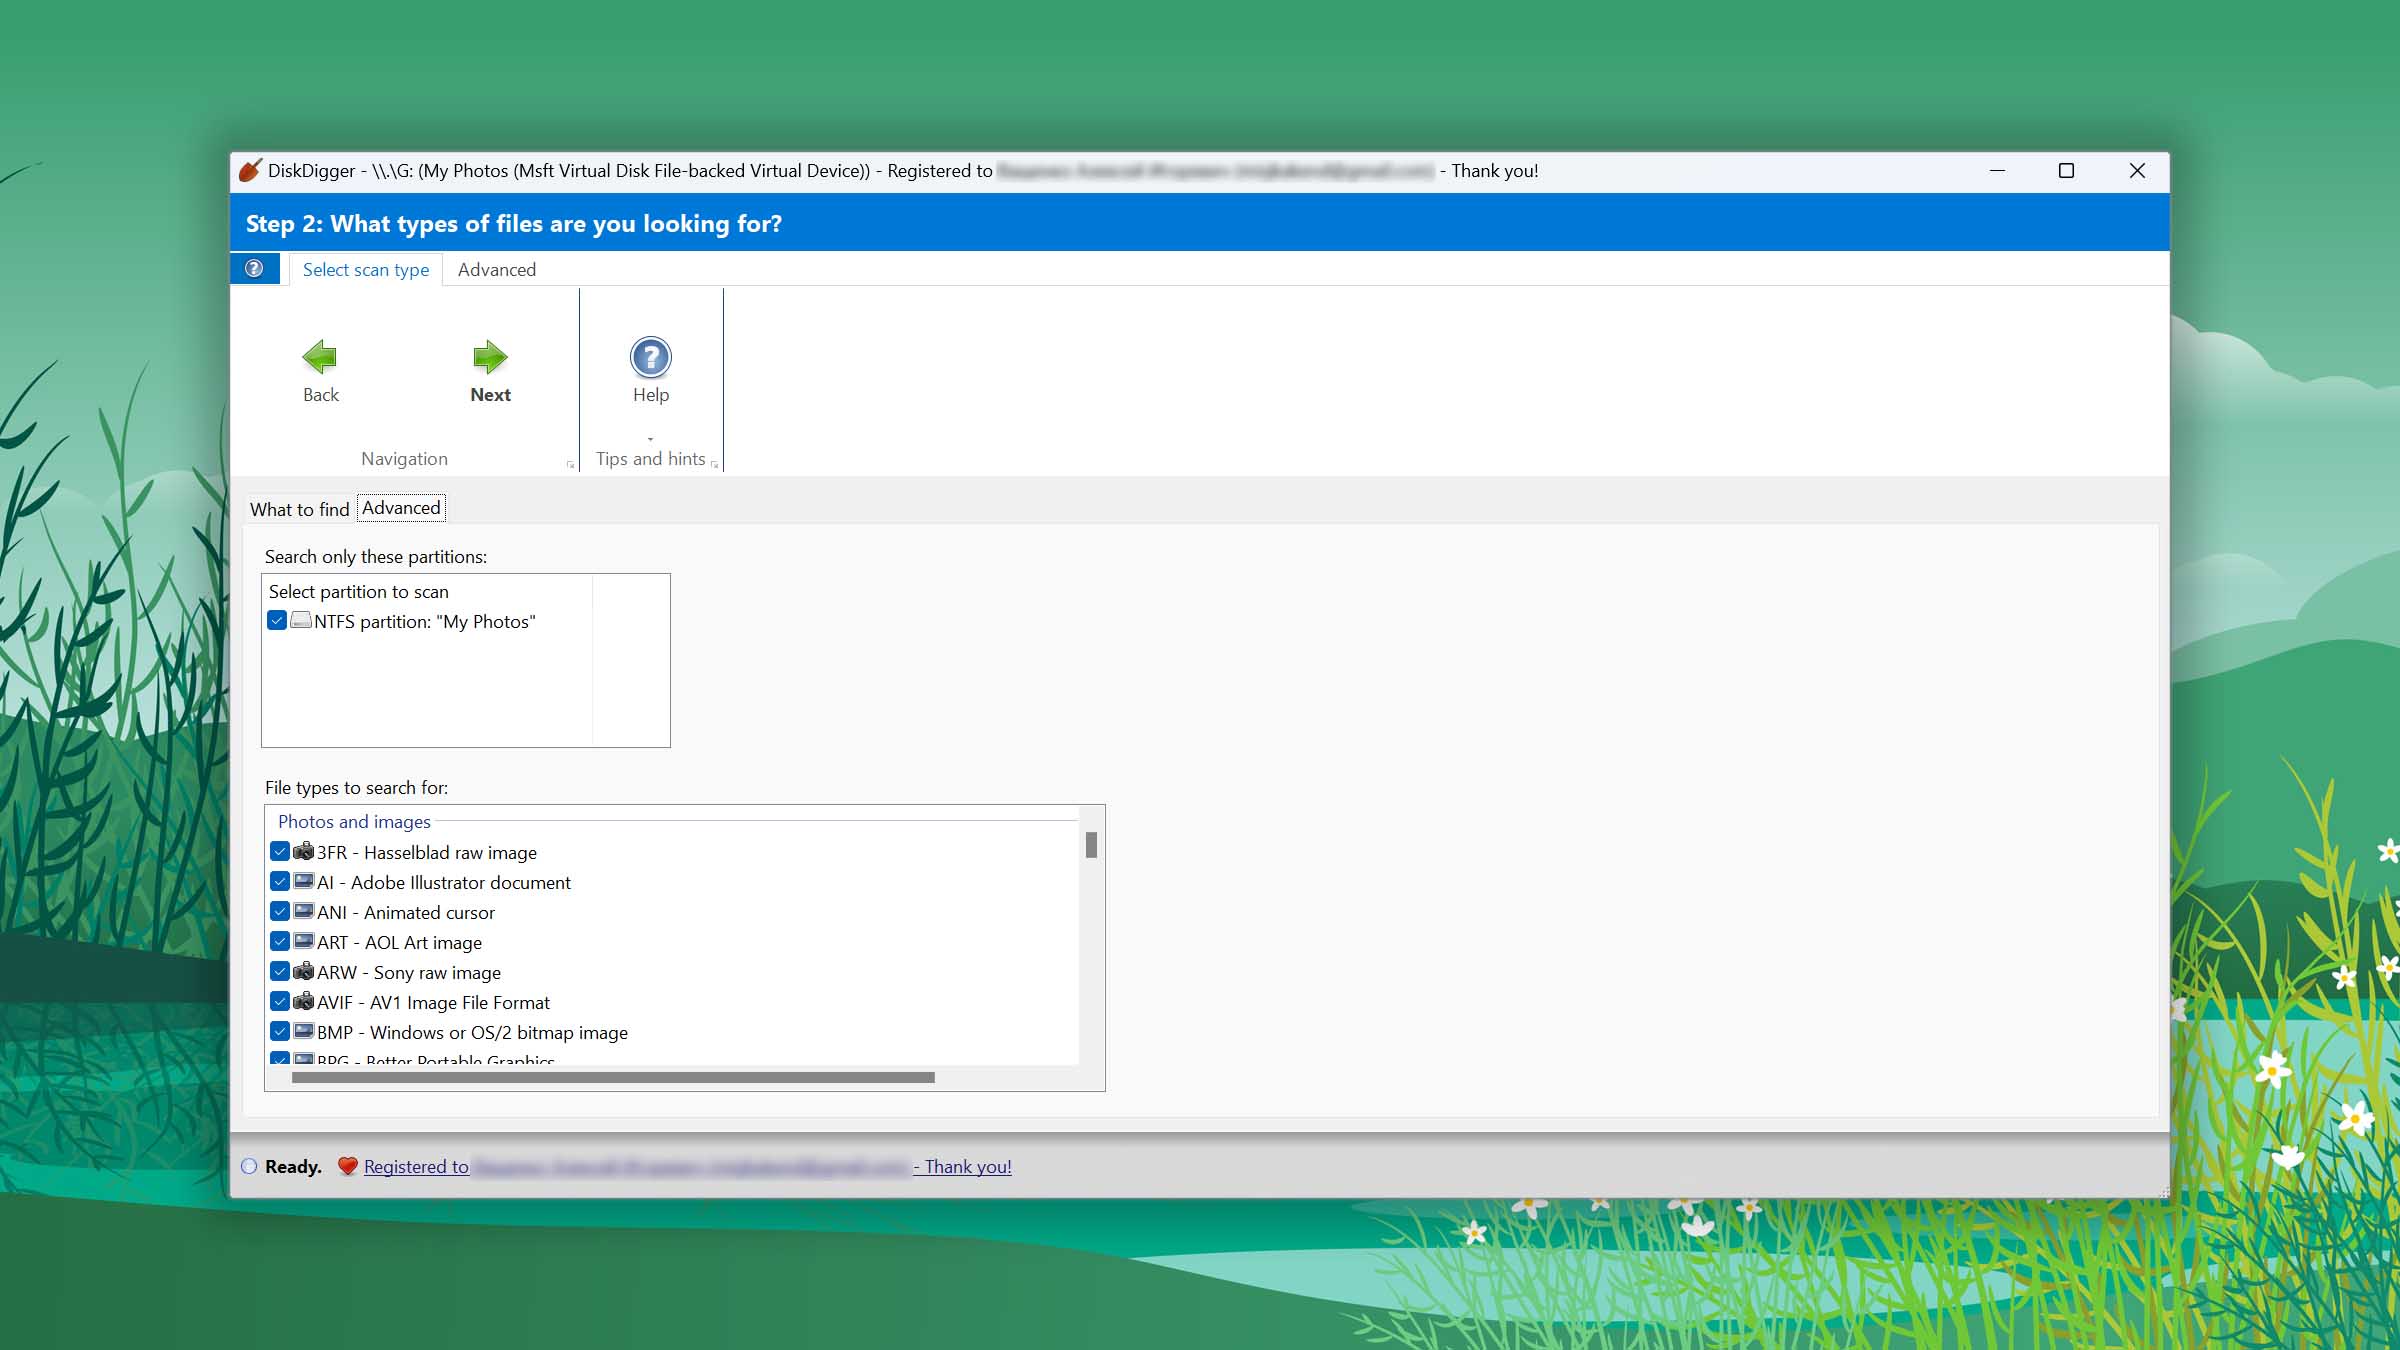Switch to the Select scan type ribbon tab
2400x1350 pixels.
pyautogui.click(x=366, y=270)
